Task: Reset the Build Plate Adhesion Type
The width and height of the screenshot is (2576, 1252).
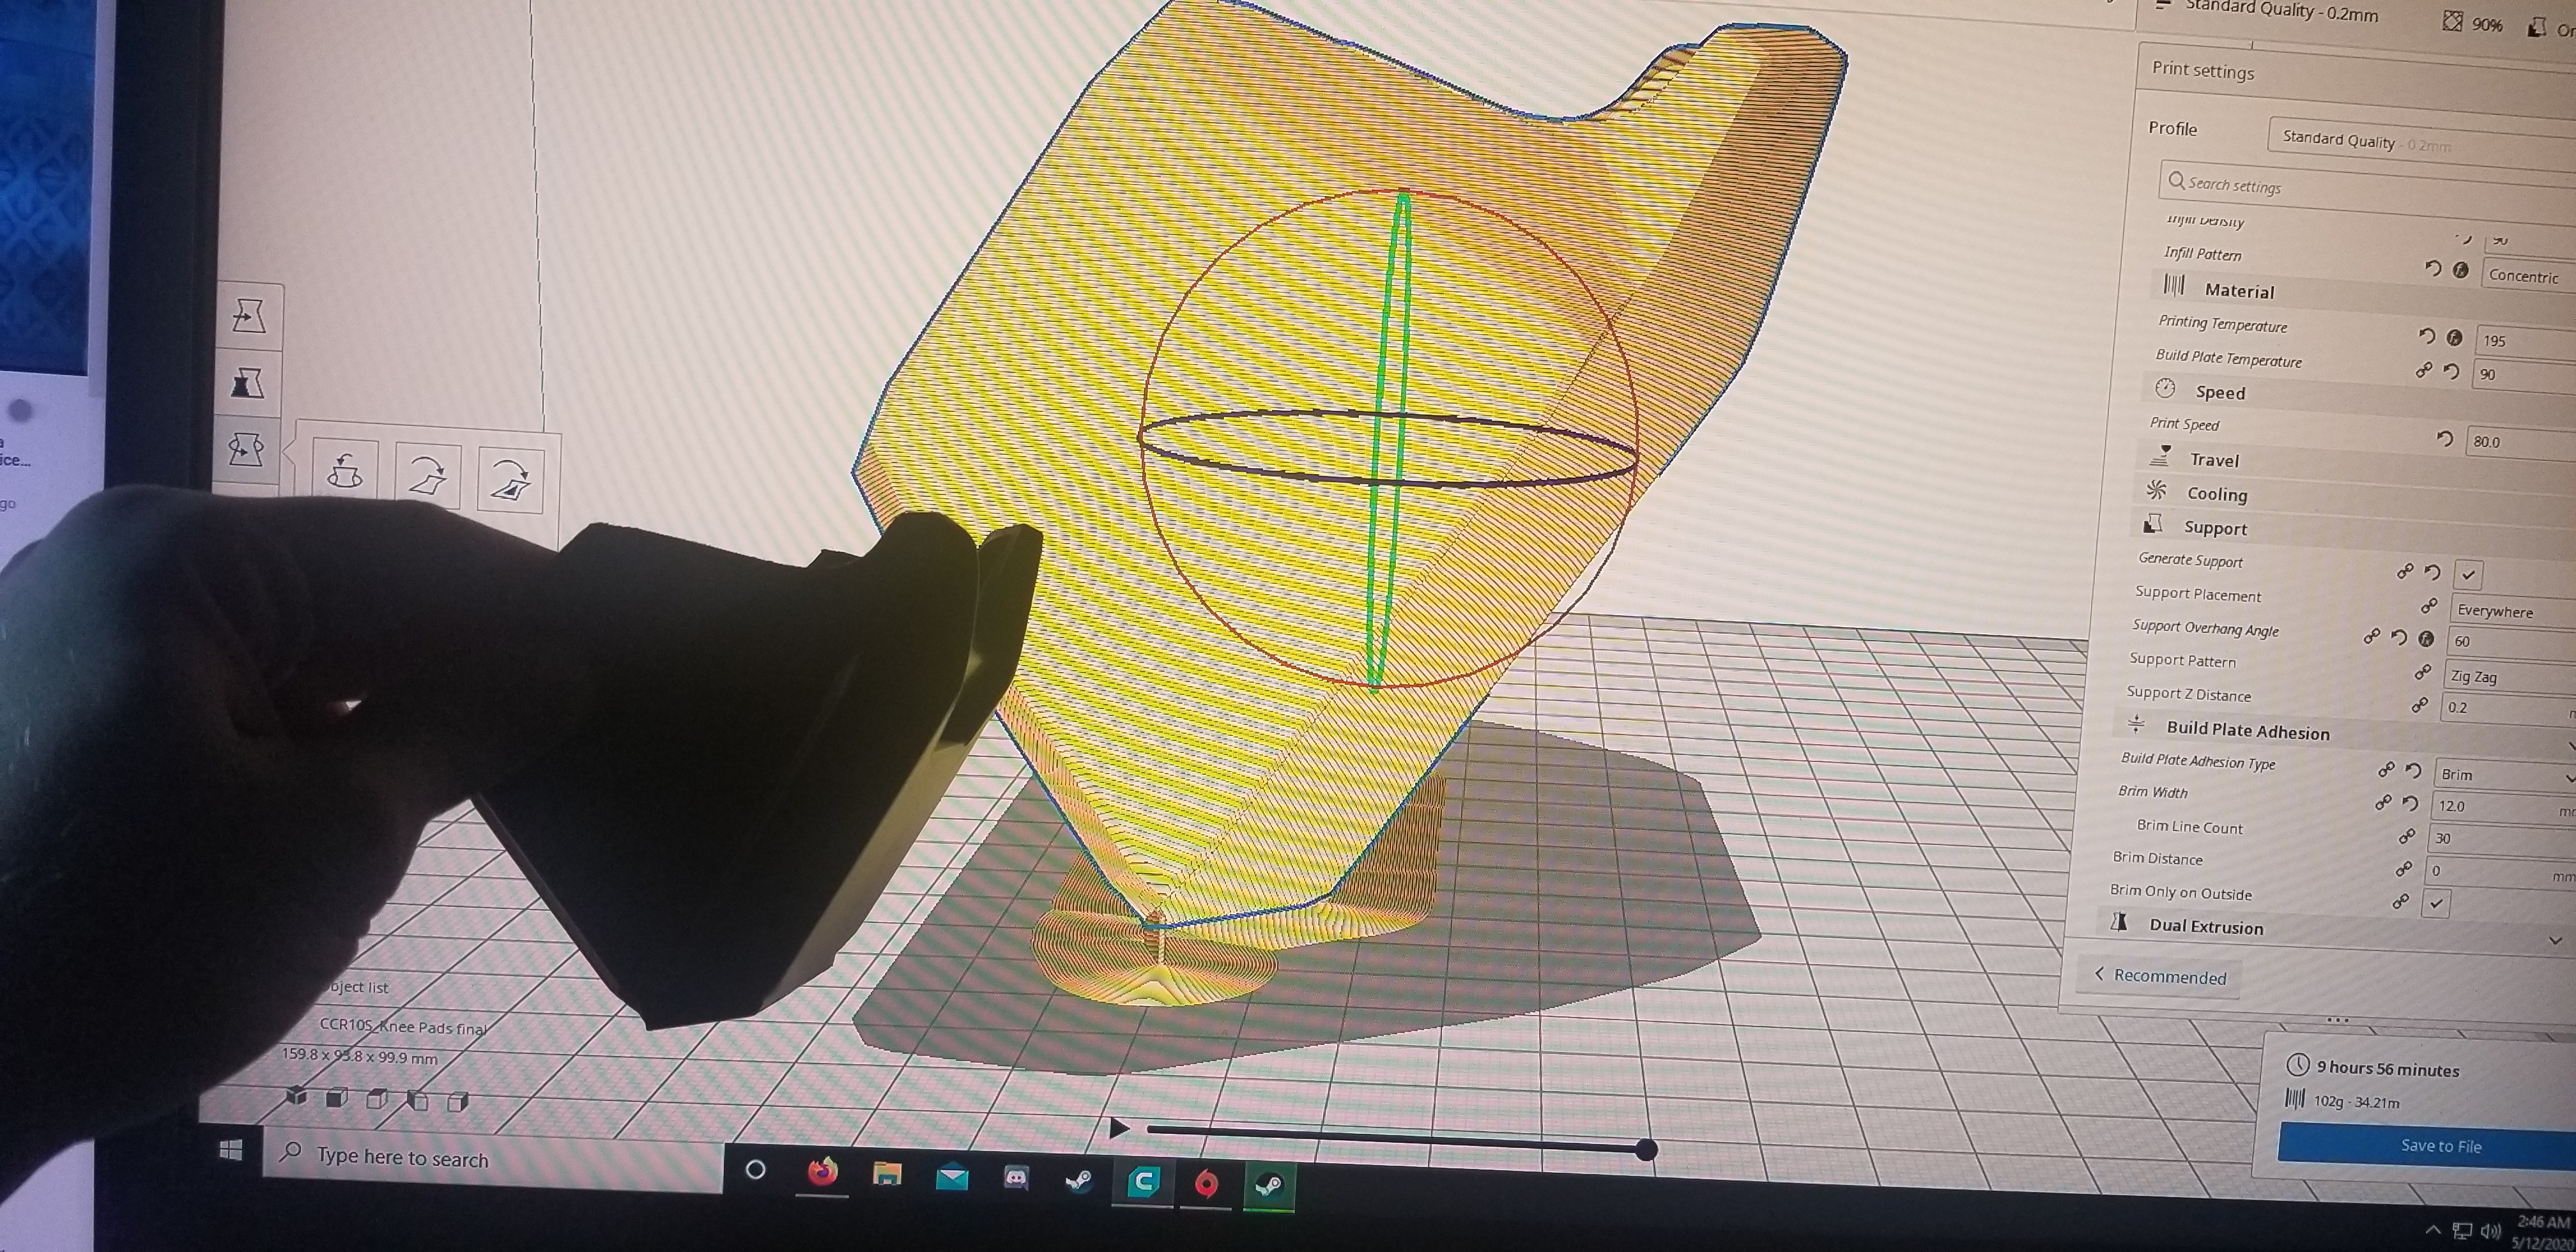Action: [x=2413, y=771]
